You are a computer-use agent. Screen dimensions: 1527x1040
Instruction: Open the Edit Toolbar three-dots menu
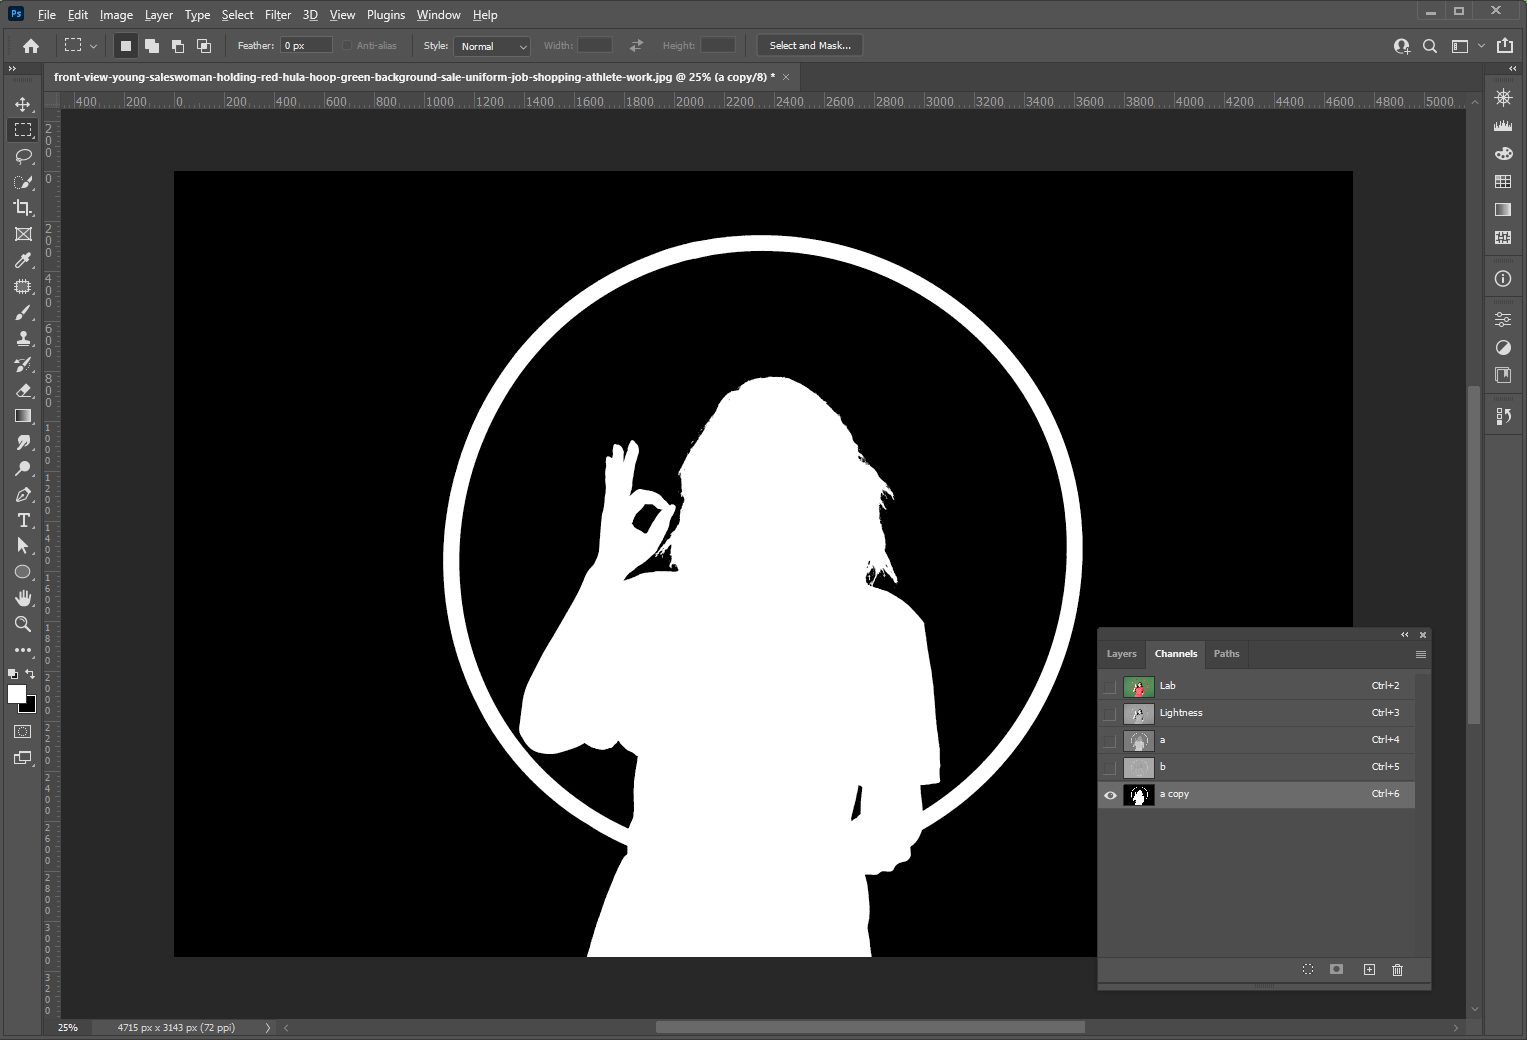[x=23, y=650]
